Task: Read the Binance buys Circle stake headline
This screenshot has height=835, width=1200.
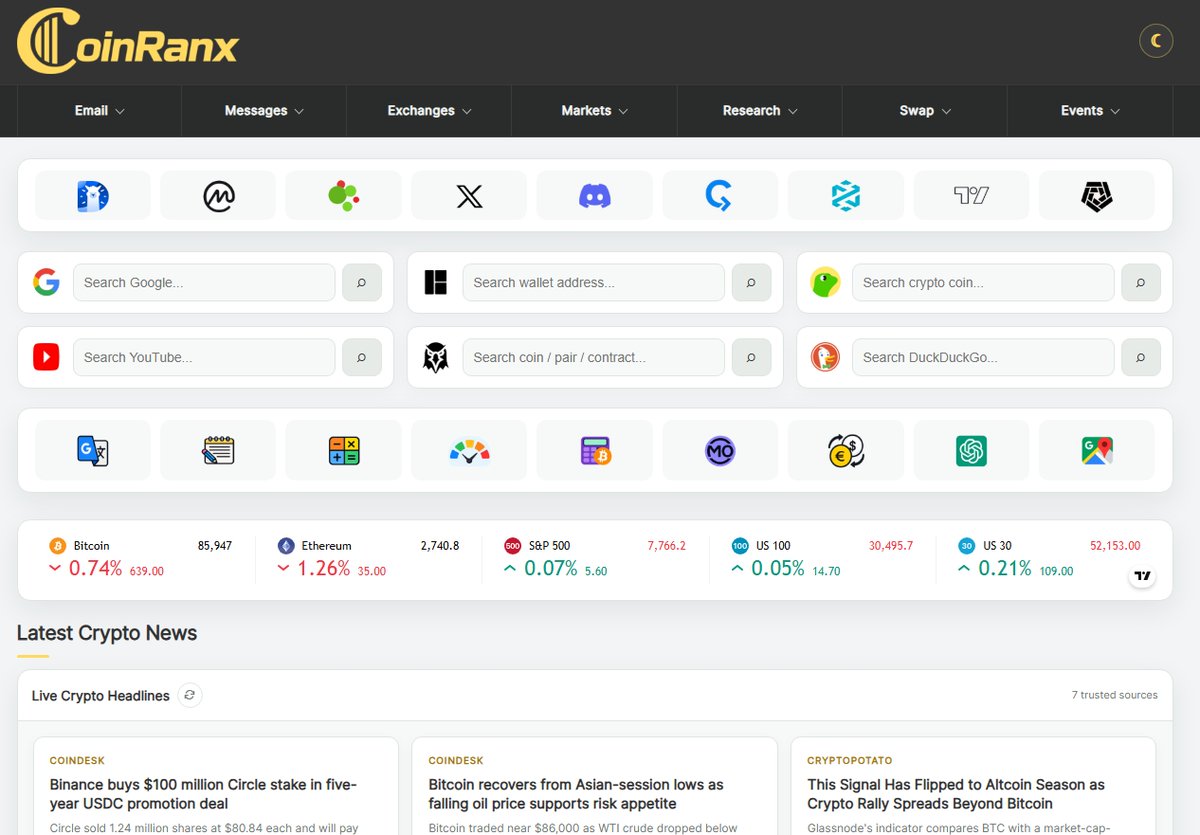Action: tap(203, 794)
